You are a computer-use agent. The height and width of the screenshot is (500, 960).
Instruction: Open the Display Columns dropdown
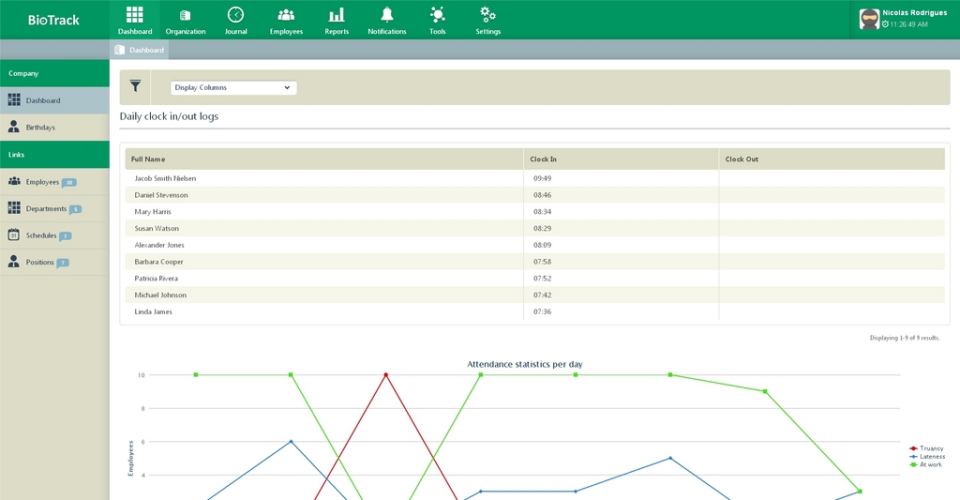(x=233, y=88)
